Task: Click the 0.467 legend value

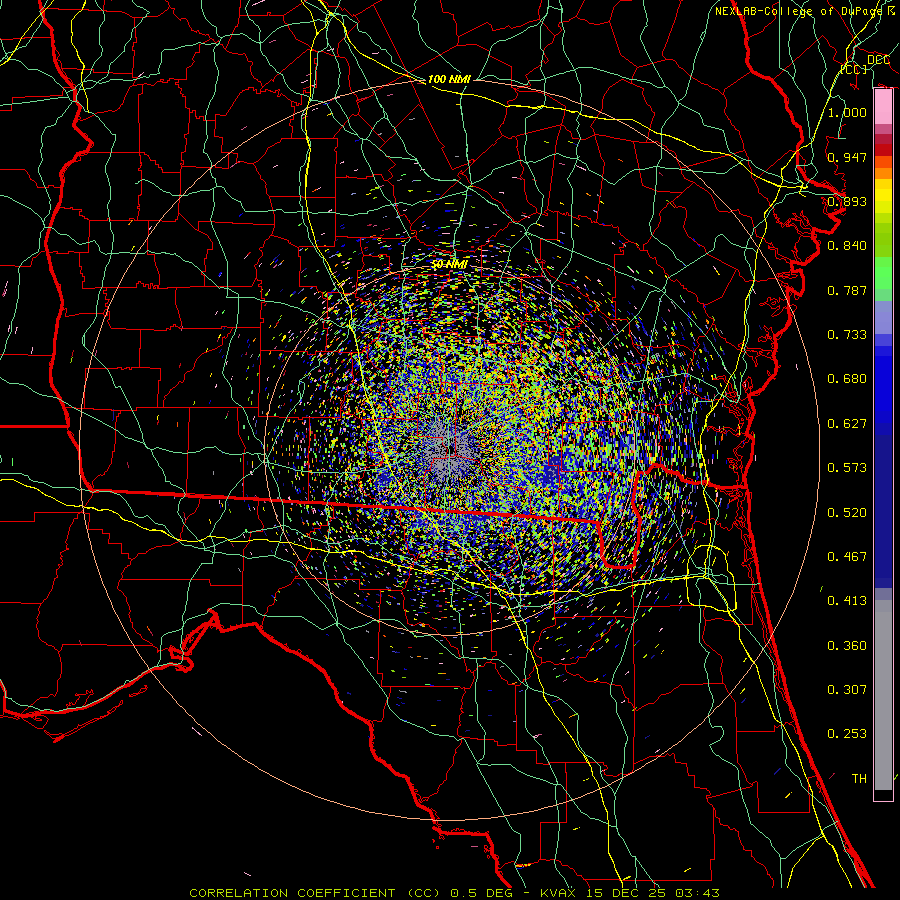Action: pos(847,557)
